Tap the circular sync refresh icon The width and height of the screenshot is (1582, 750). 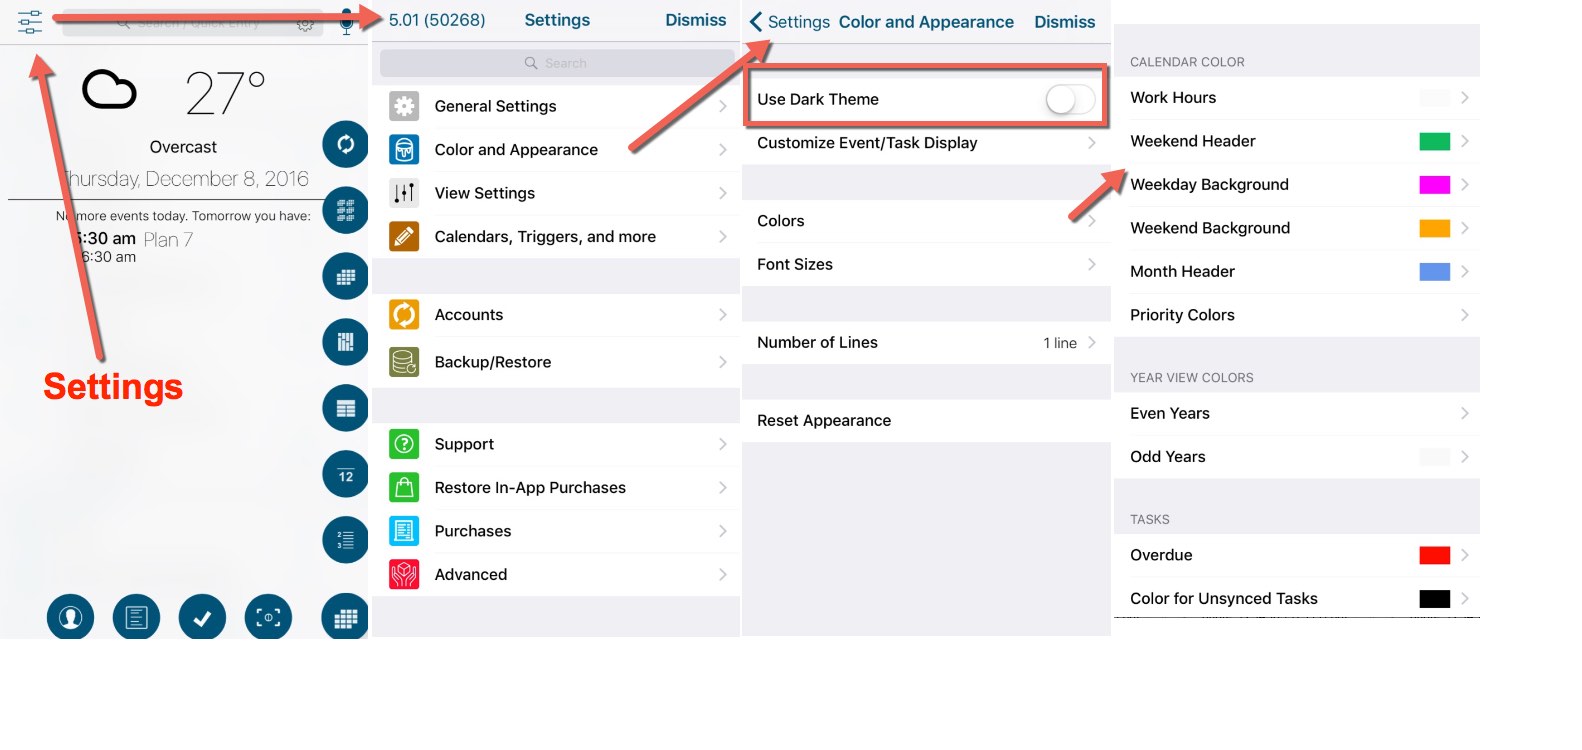tap(346, 144)
